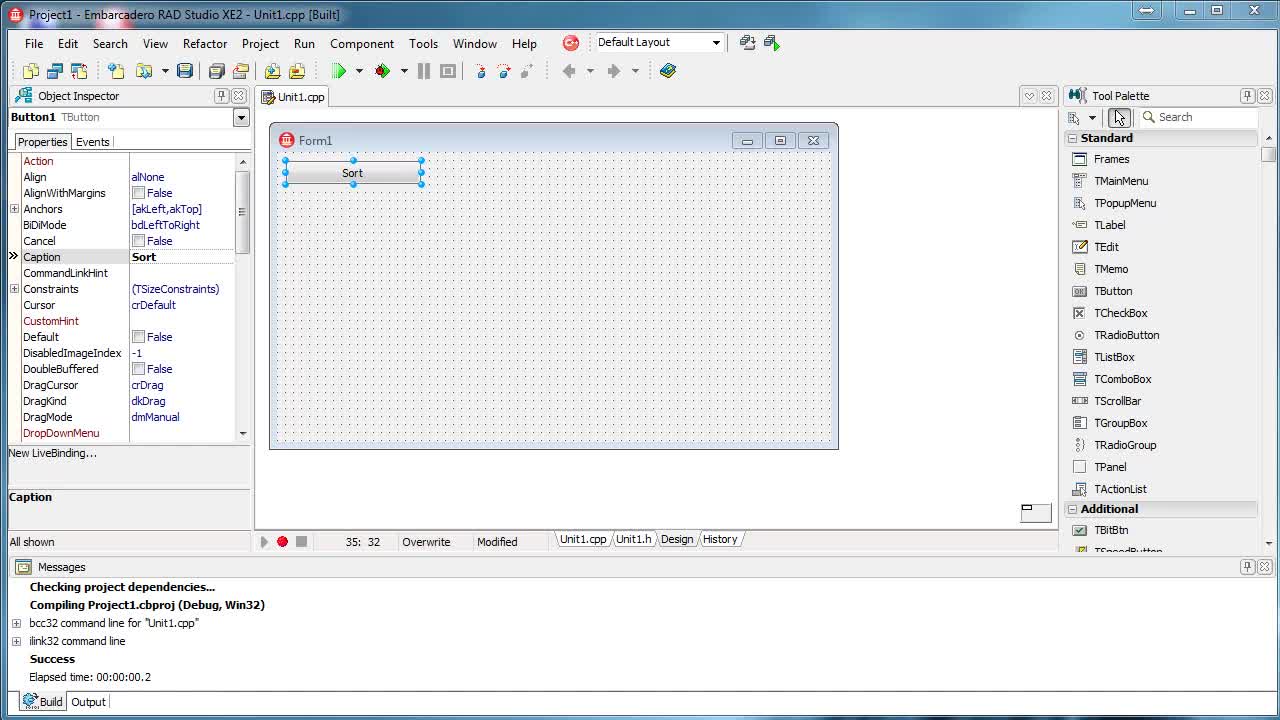Open the Project menu
The height and width of the screenshot is (720, 1280).
260,43
